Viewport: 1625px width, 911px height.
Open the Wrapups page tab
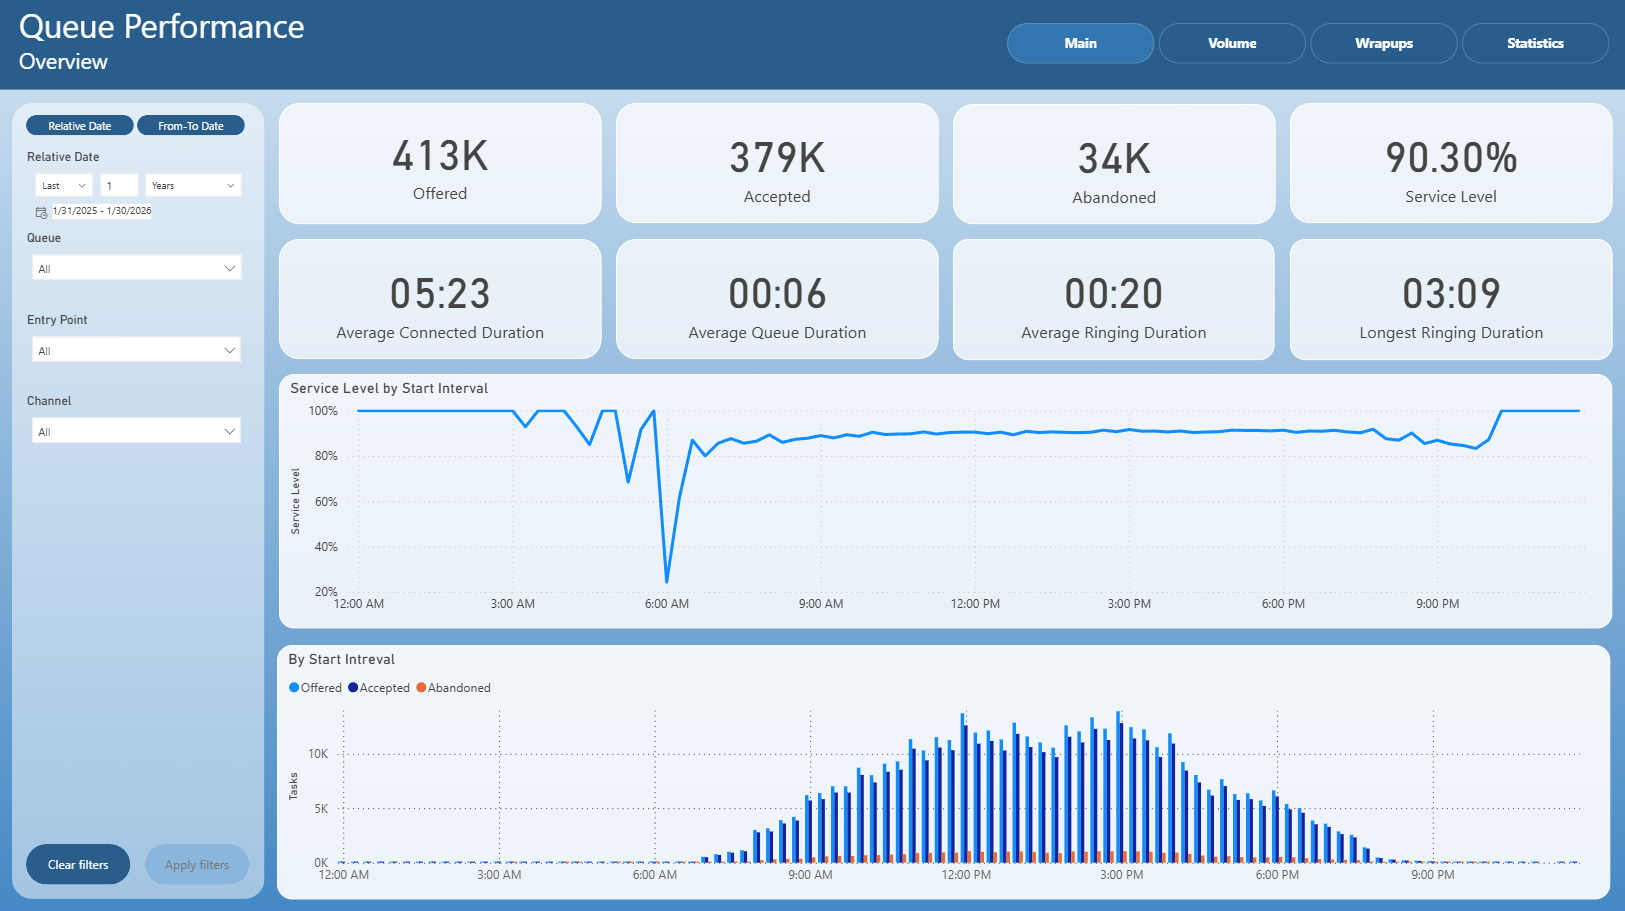click(x=1384, y=43)
